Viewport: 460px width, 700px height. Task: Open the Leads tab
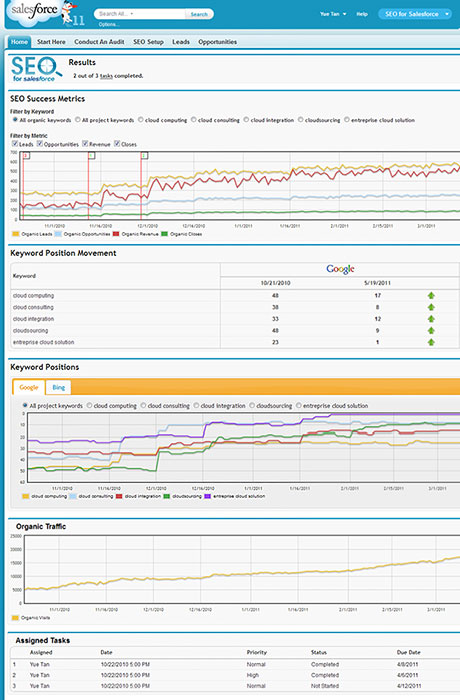click(181, 42)
